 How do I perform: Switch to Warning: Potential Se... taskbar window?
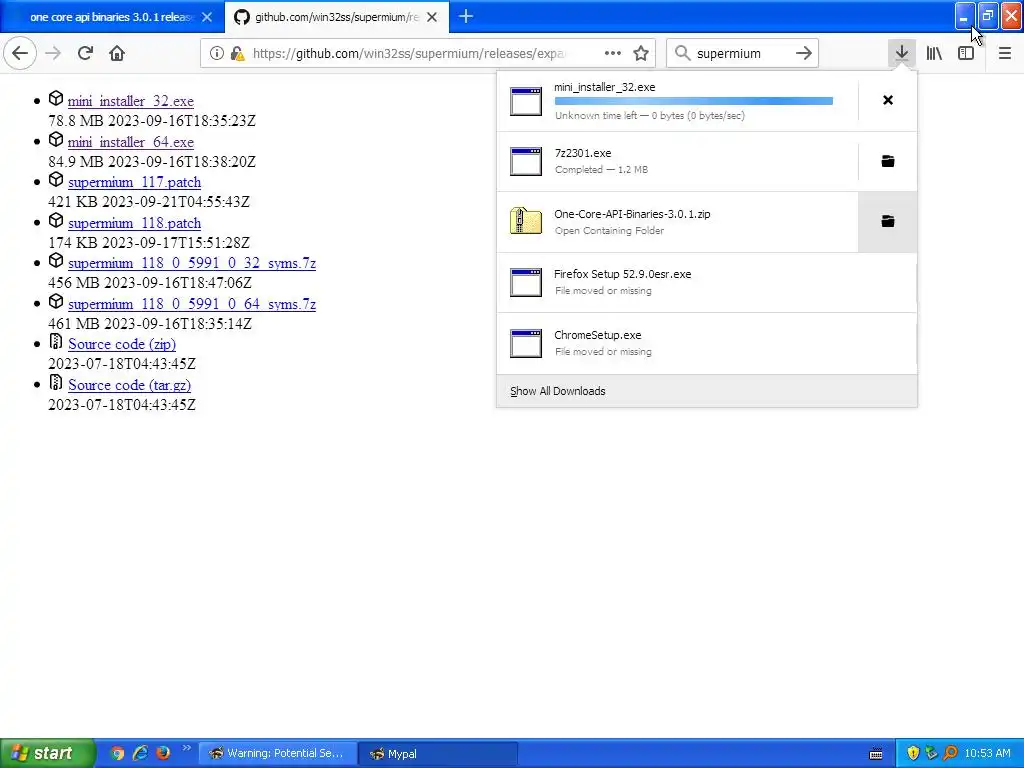pos(278,754)
